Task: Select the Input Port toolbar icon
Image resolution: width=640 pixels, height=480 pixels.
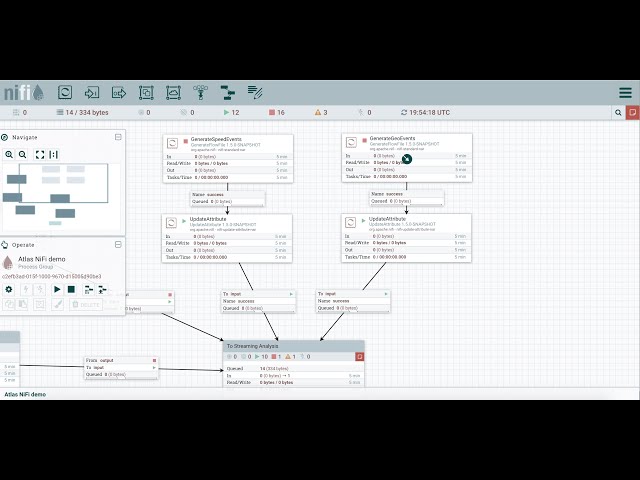Action: [x=92, y=93]
